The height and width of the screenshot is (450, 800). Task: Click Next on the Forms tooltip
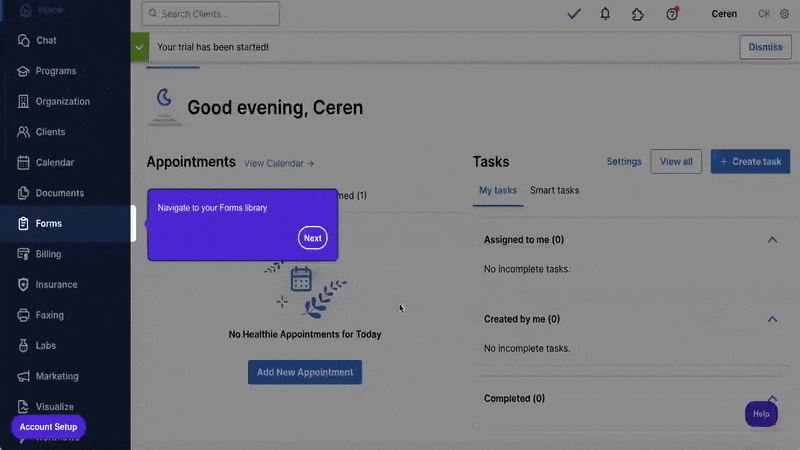(313, 238)
